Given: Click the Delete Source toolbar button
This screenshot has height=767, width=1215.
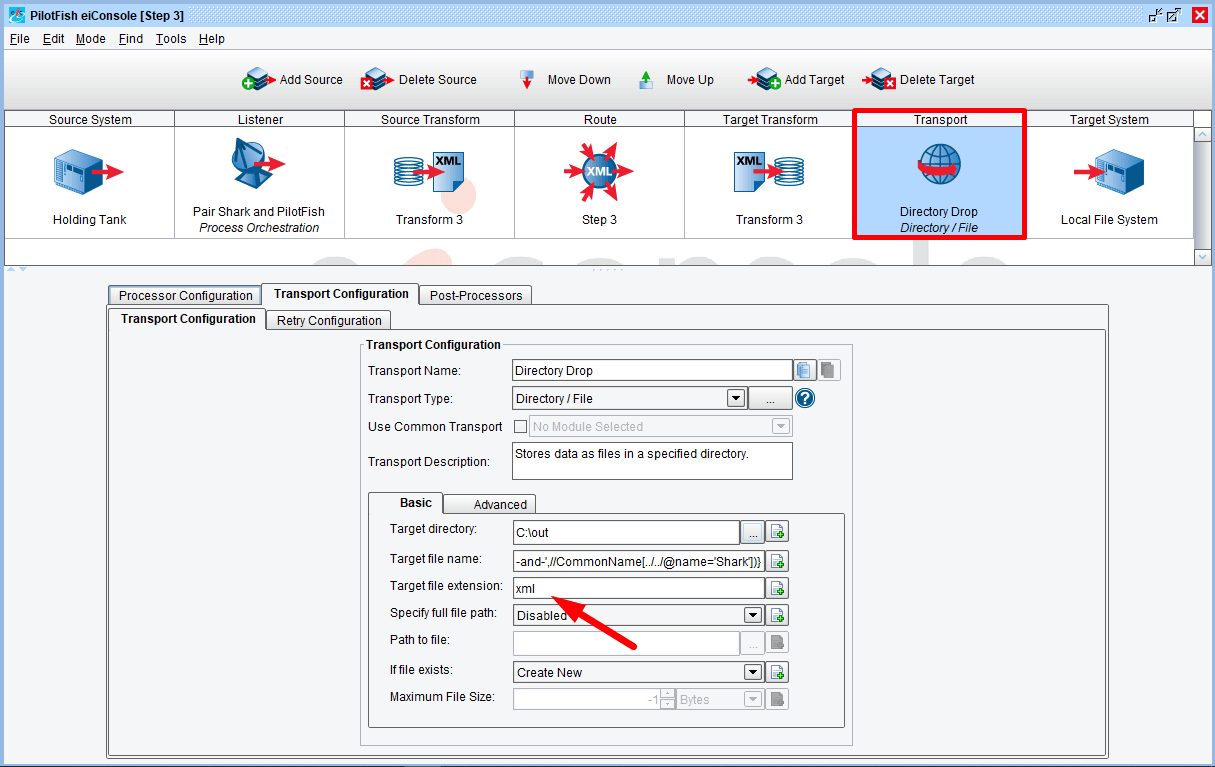Looking at the screenshot, I should point(419,80).
